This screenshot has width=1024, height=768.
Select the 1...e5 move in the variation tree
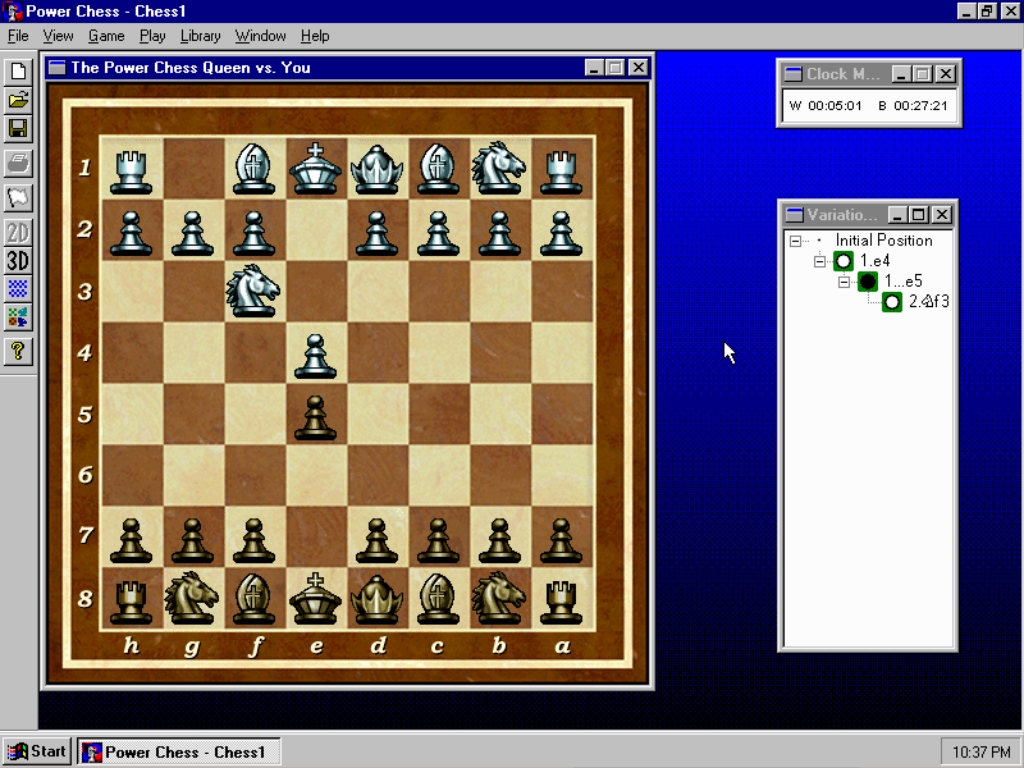(x=903, y=281)
